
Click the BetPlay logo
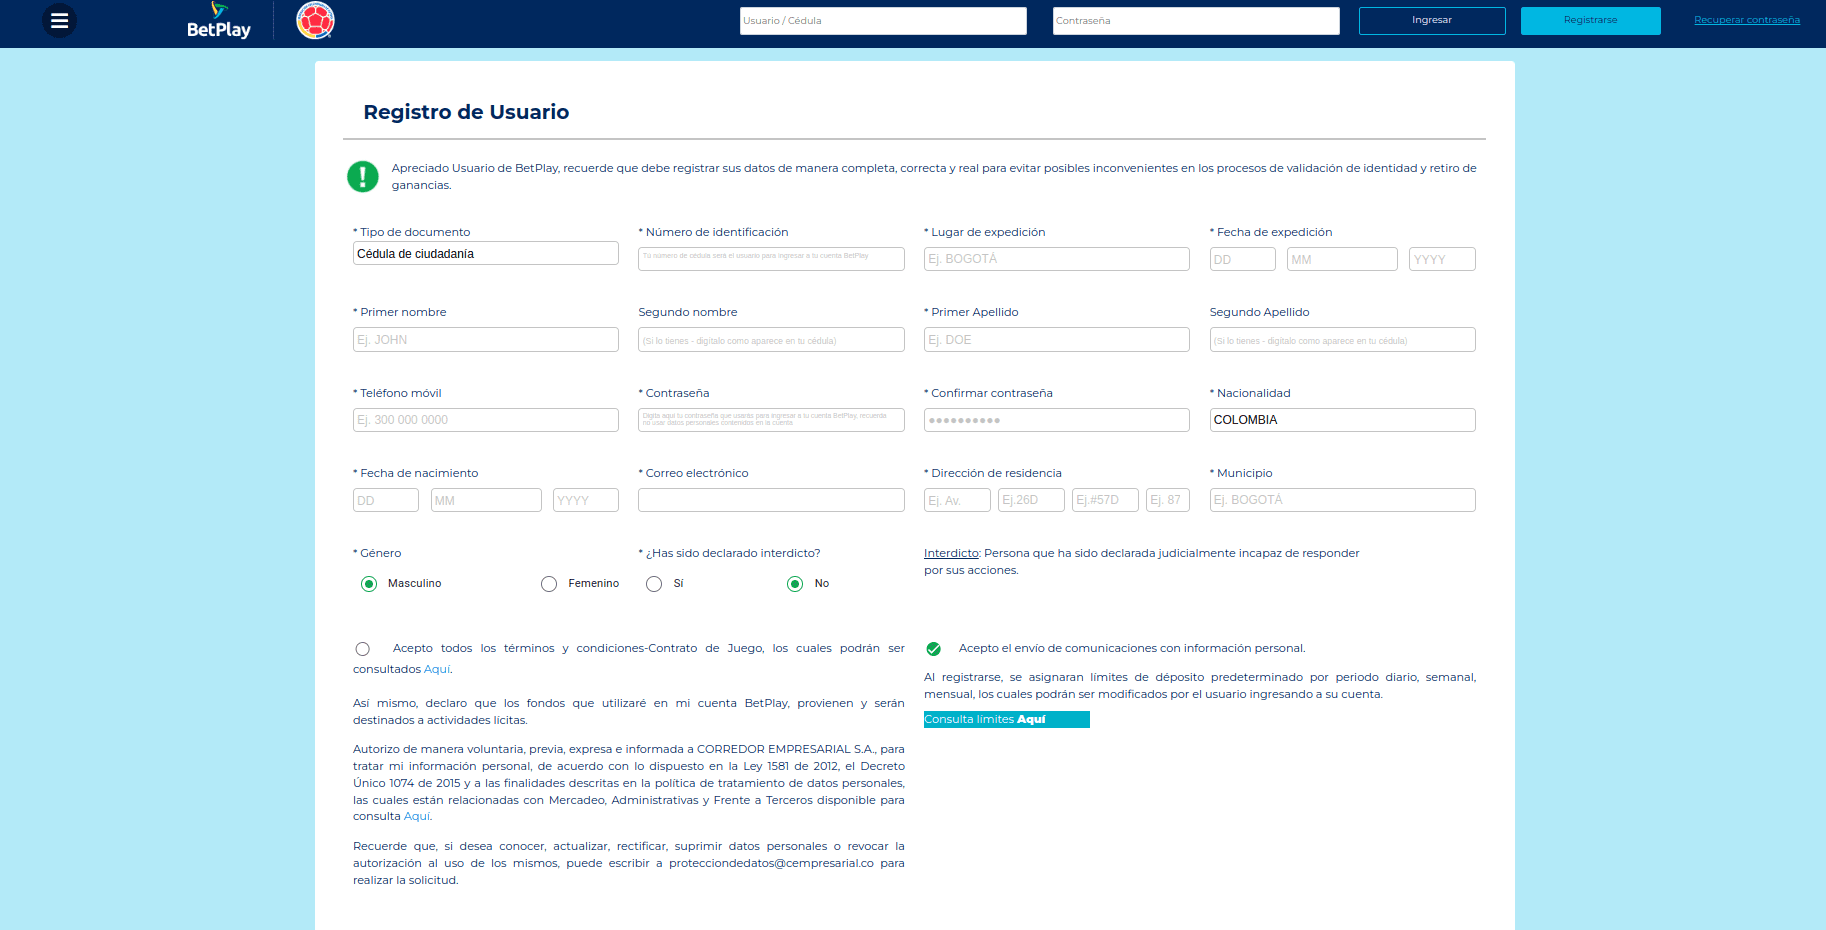218,21
